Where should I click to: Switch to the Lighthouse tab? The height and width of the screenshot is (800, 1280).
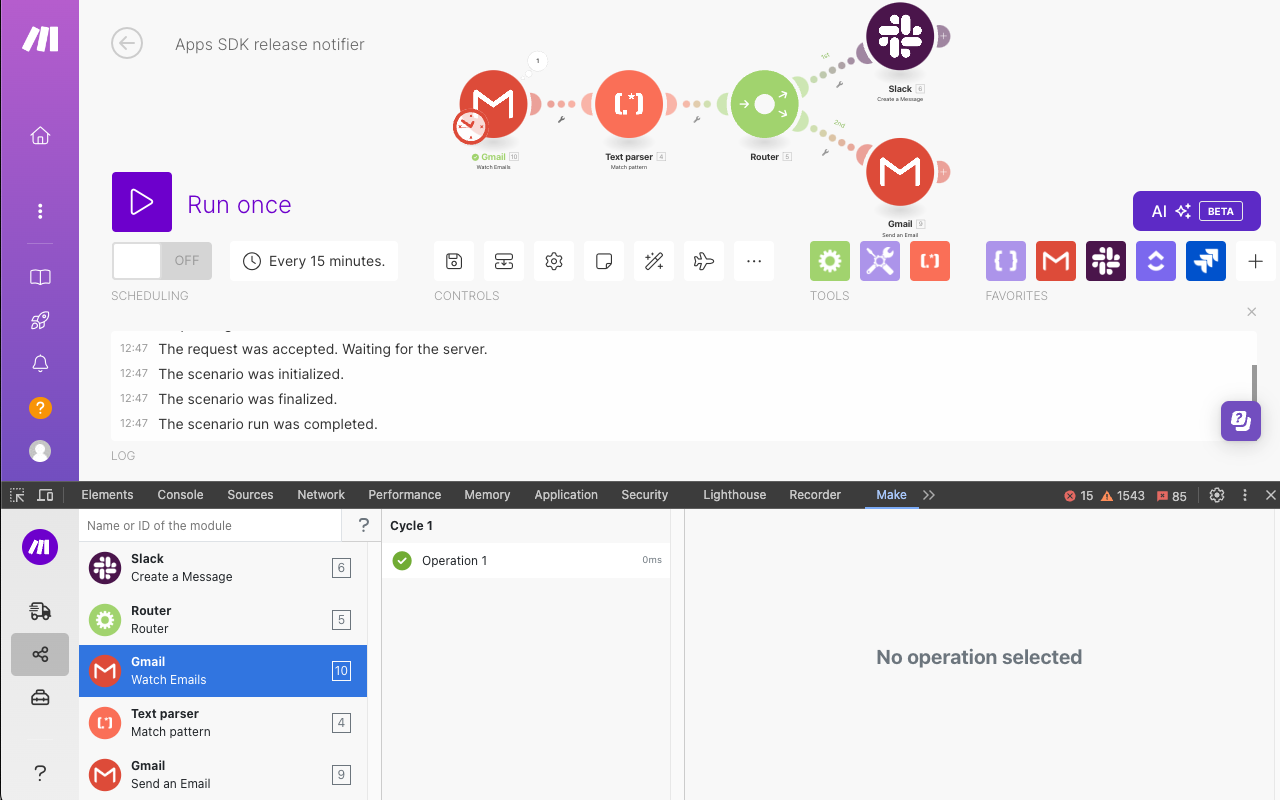click(x=735, y=495)
